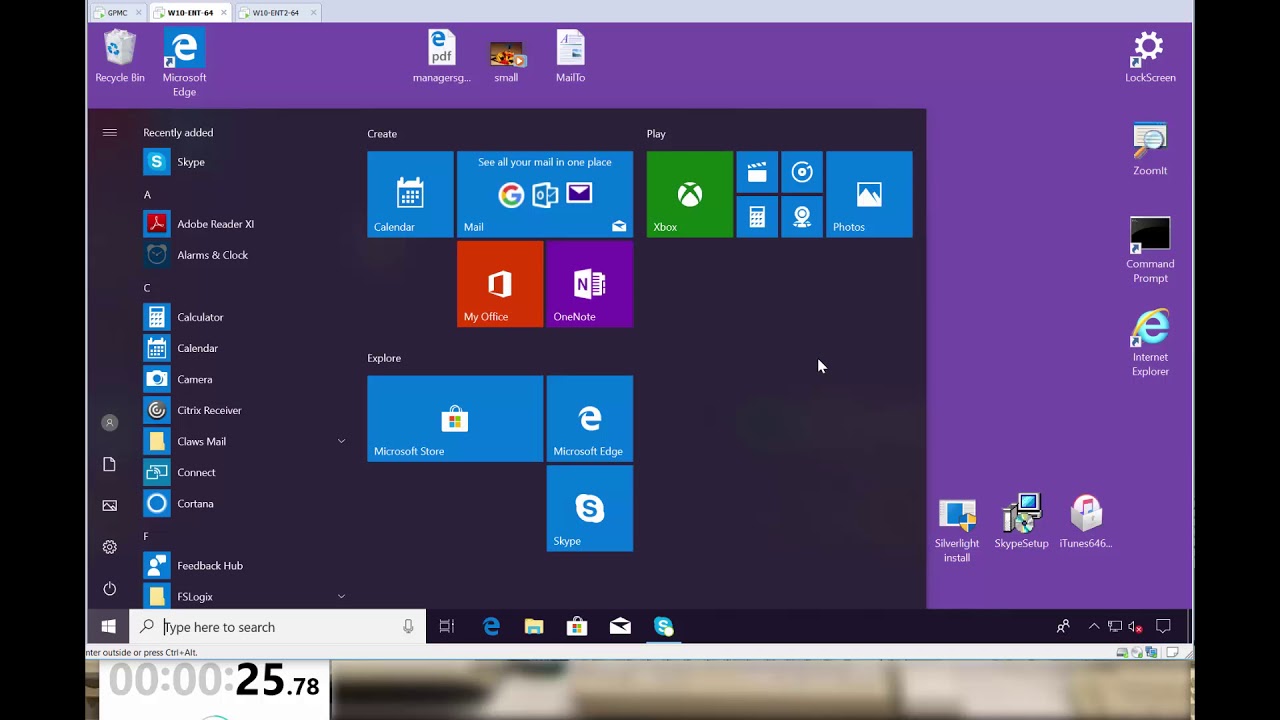Viewport: 1280px width, 720px height.
Task: Close the GPMC tab
Action: (139, 13)
